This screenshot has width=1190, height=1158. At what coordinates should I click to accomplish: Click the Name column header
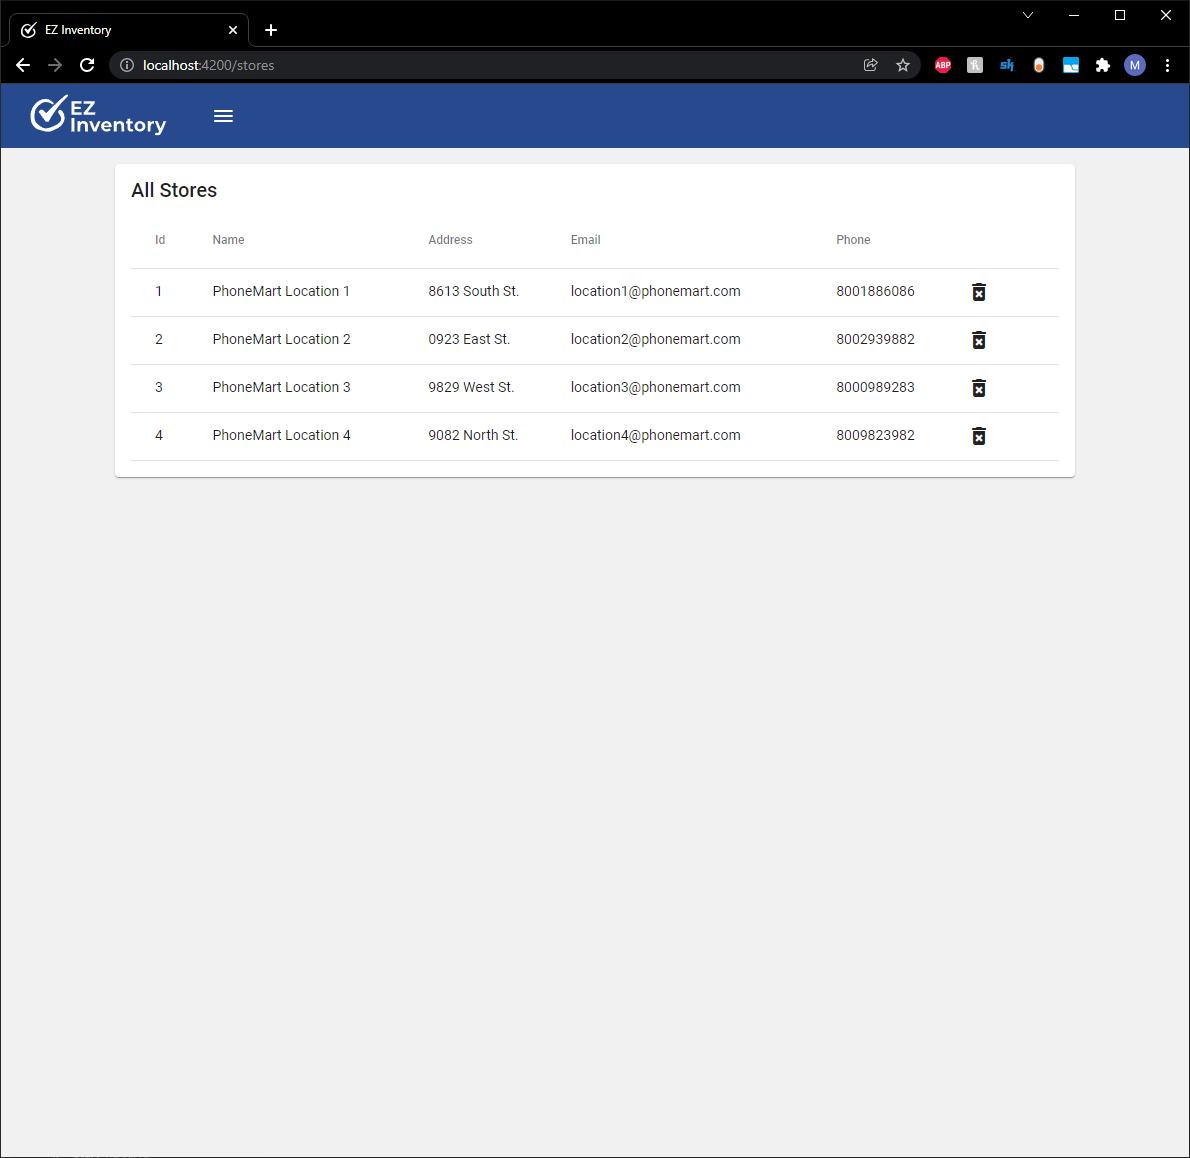(228, 240)
